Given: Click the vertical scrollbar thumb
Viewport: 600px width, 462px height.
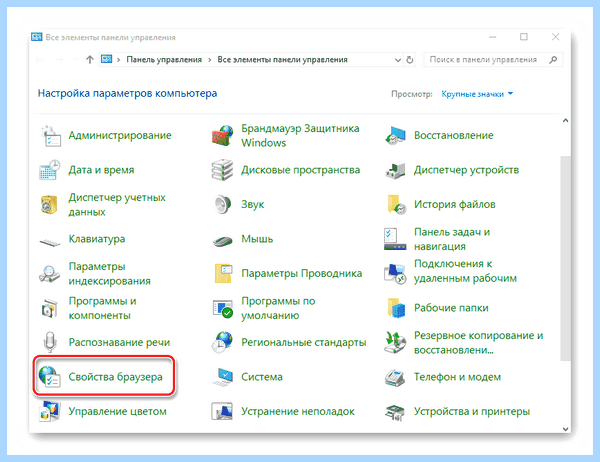Looking at the screenshot, I should tap(566, 258).
